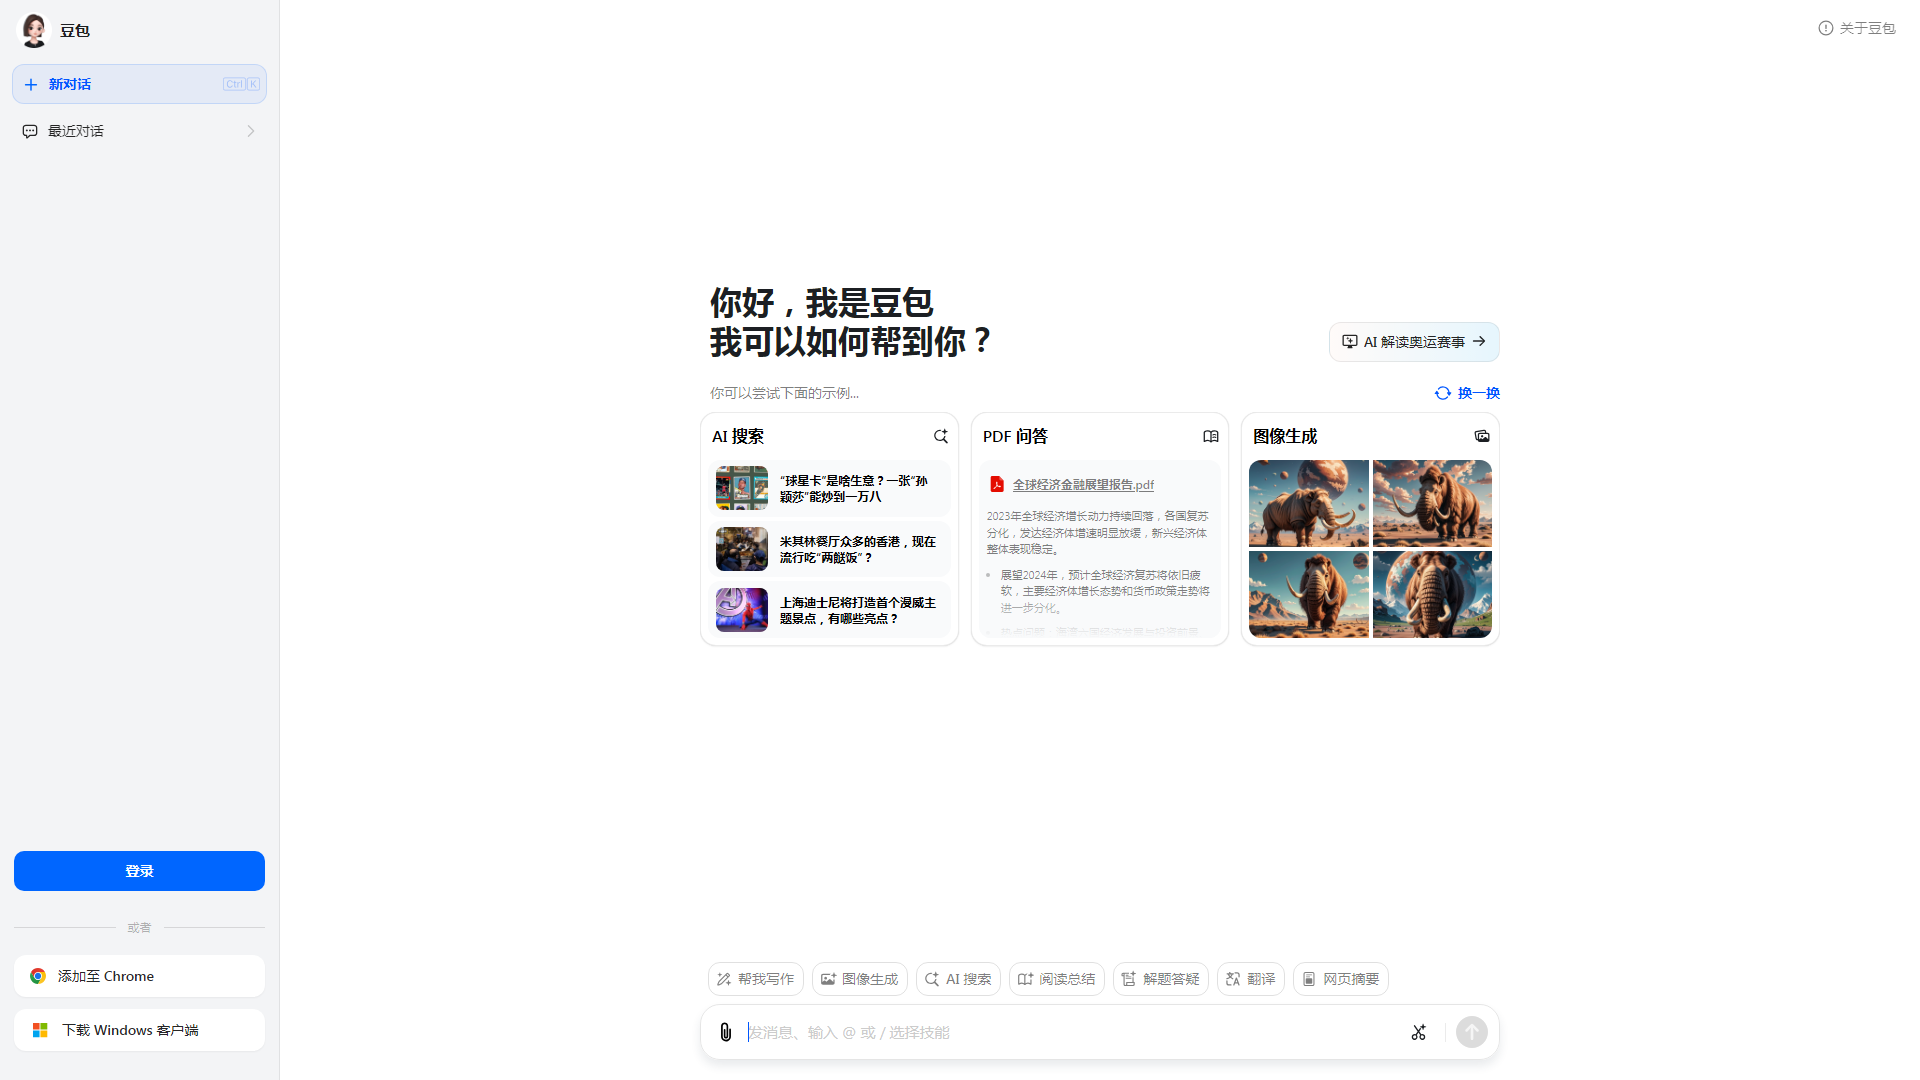Image resolution: width=1920 pixels, height=1080 pixels.
Task: Click the AI 搜索 card title
Action: 738,436
